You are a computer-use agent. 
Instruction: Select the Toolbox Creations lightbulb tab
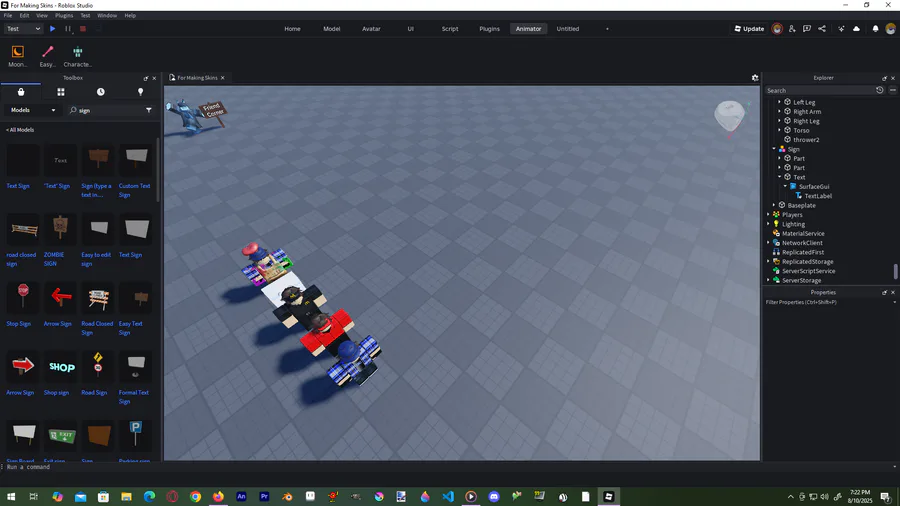141,92
